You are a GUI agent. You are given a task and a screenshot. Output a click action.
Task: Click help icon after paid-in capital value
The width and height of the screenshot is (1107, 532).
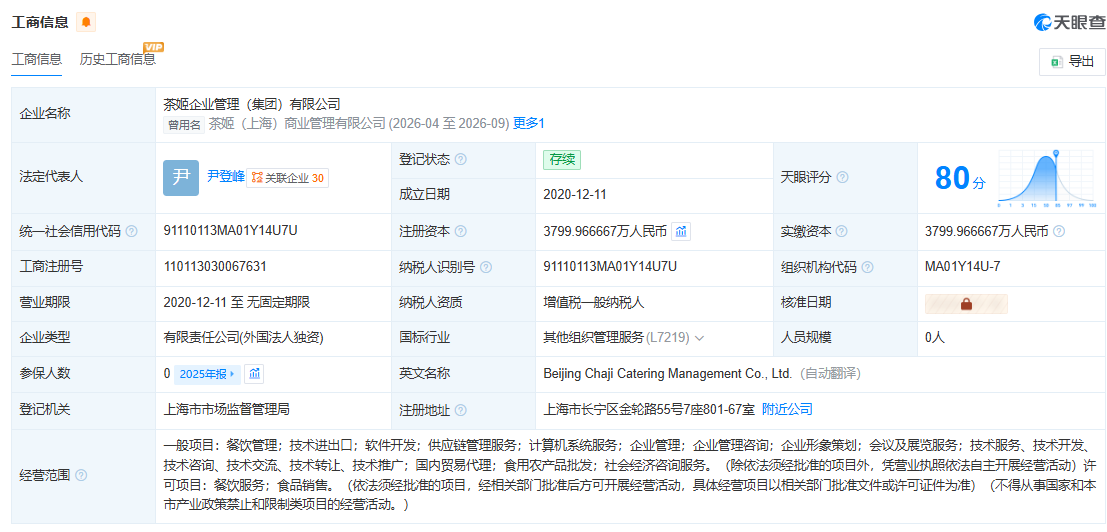(1059, 231)
